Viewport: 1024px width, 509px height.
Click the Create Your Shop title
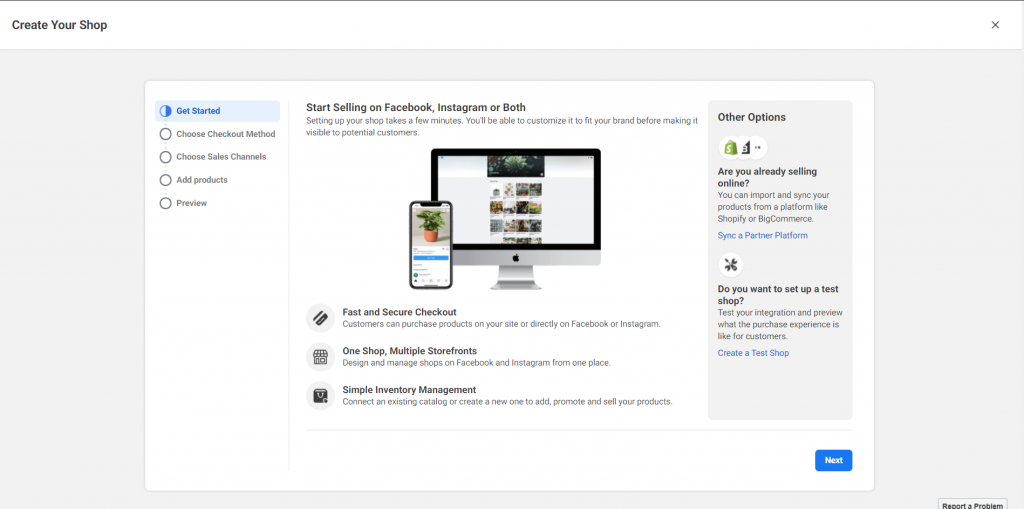coord(59,25)
